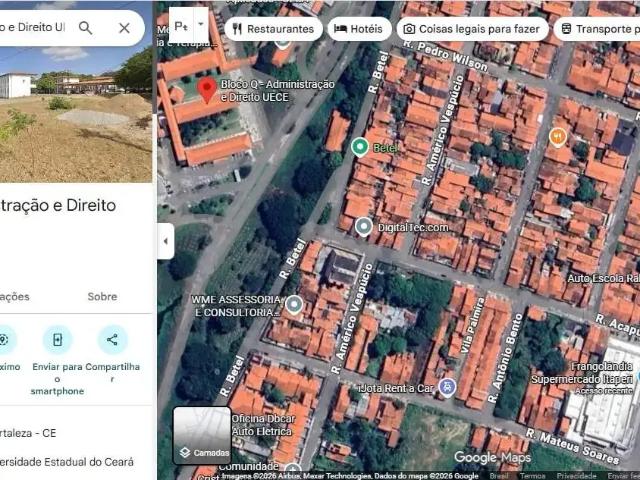Click the Compartilhar share icon
Viewport: 640px width, 480px height.
tap(112, 340)
